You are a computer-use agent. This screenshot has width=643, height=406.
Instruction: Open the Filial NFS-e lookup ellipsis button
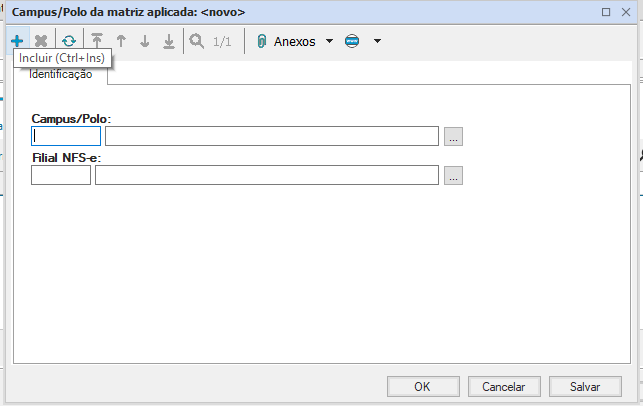(x=453, y=176)
